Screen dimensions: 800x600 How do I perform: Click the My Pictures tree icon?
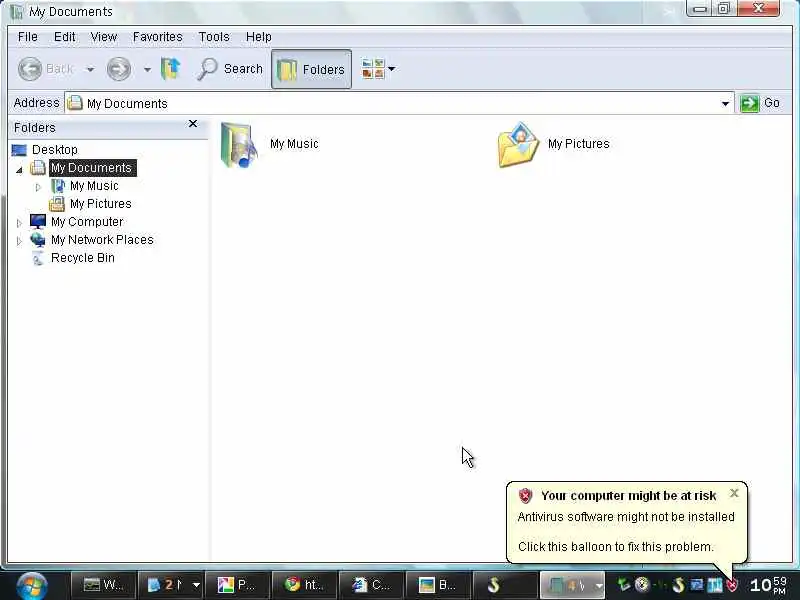(57, 204)
